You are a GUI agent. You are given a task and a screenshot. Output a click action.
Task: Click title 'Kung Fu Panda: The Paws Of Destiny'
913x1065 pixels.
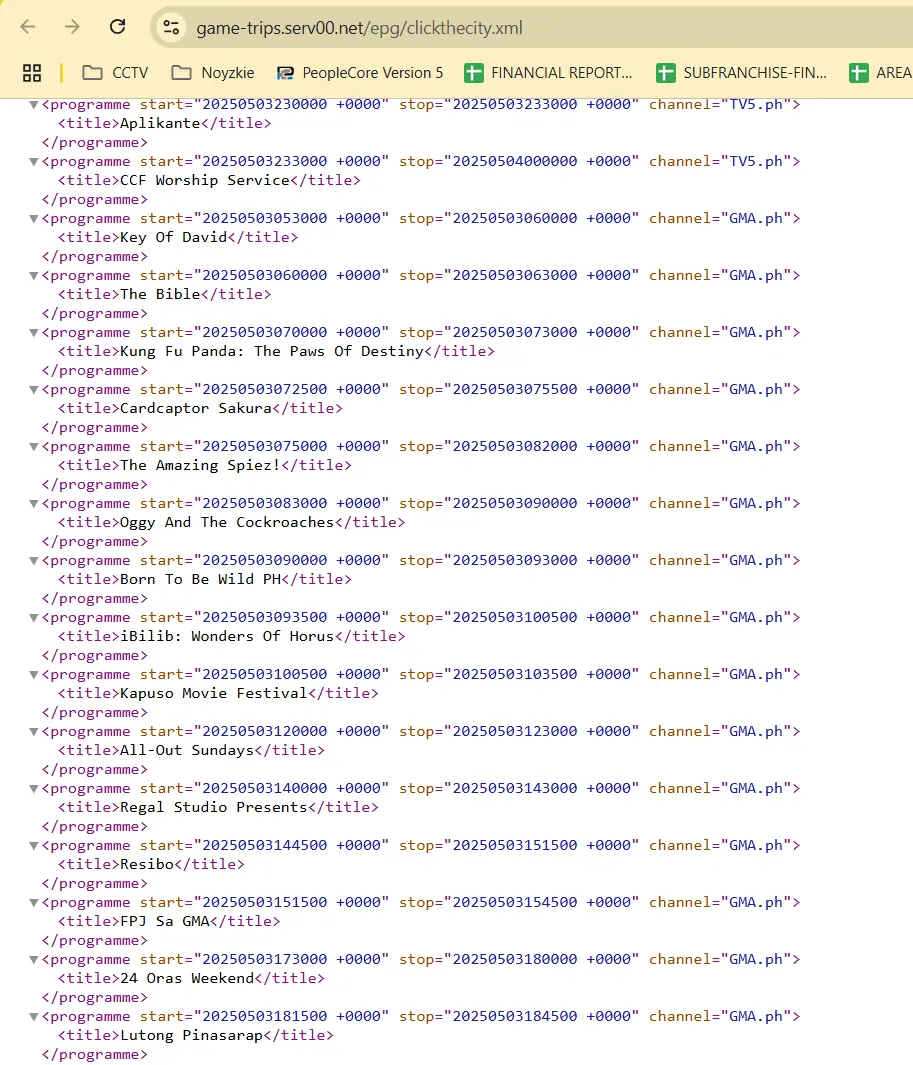(272, 352)
